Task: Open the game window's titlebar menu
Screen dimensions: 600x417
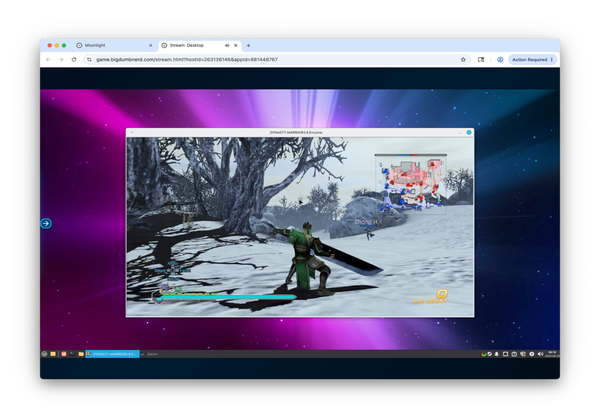Action: (x=132, y=132)
